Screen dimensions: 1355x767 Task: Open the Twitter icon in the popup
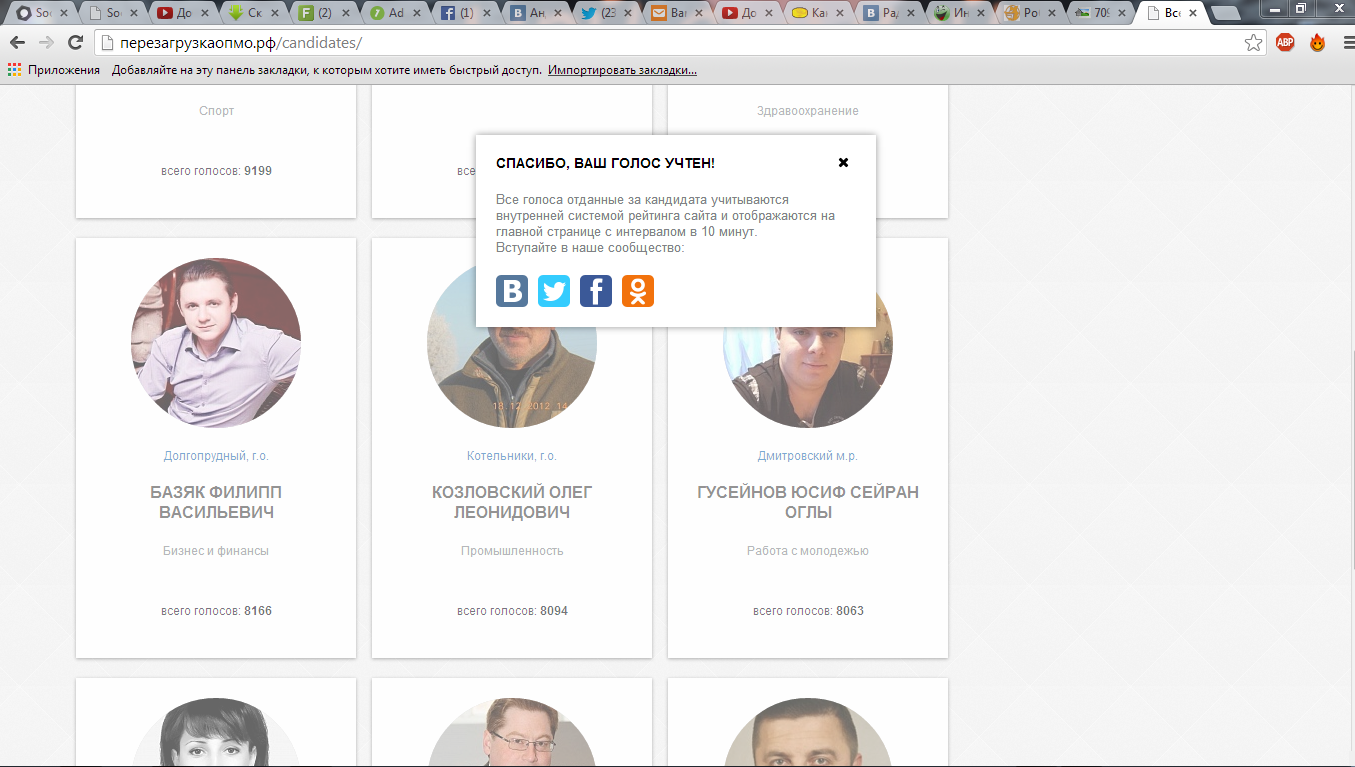point(554,291)
